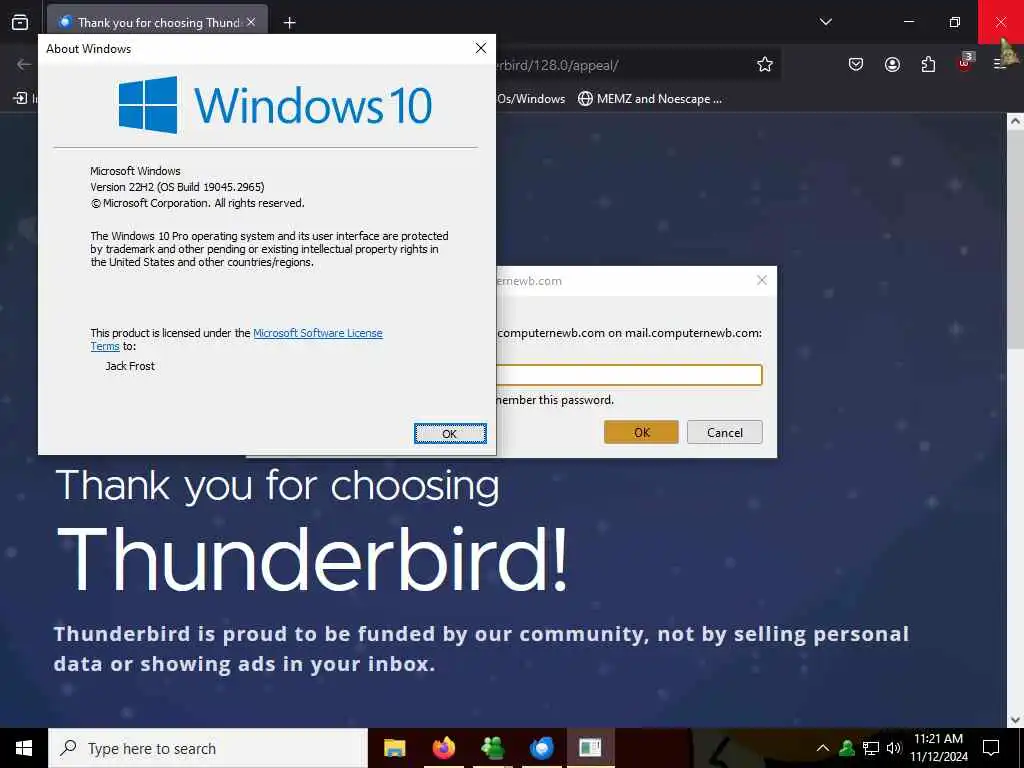Click the green user tray icon
The height and width of the screenshot is (768, 1024).
coord(847,748)
